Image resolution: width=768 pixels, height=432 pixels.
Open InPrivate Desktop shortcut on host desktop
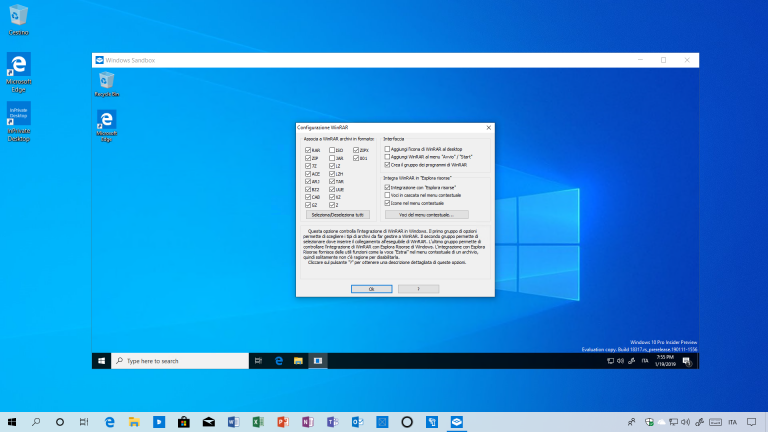pos(19,121)
